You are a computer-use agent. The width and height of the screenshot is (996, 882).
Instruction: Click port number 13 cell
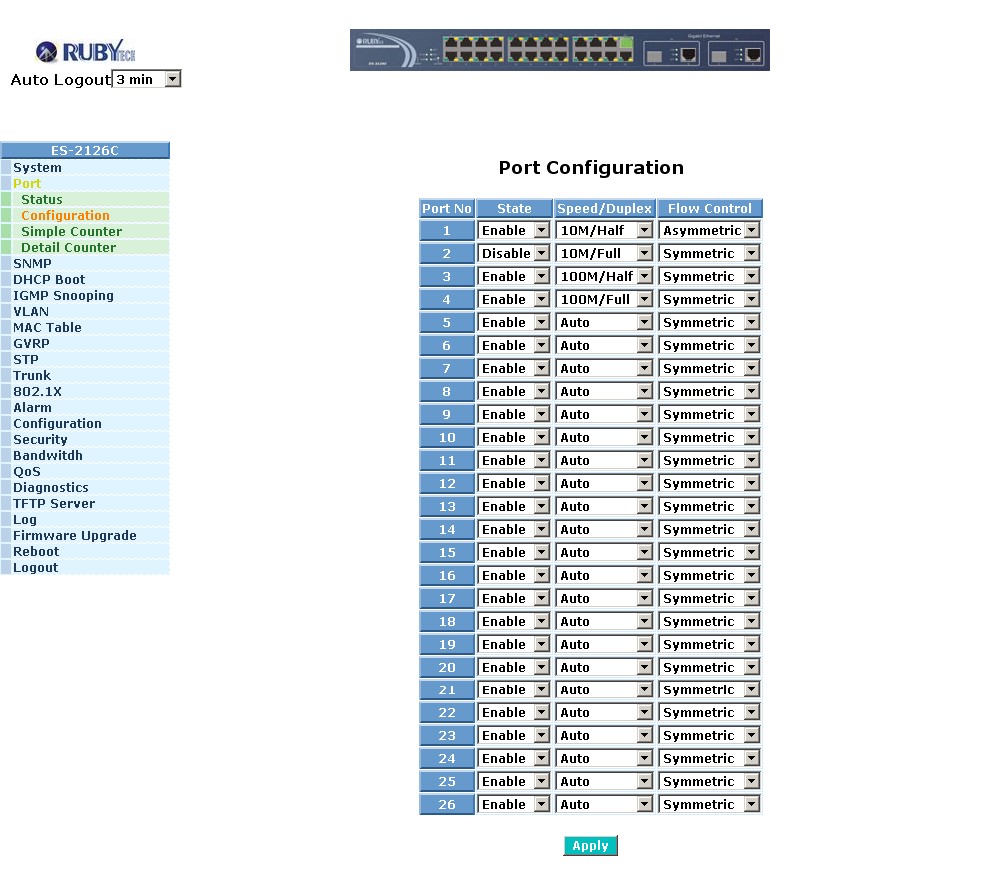pos(447,506)
